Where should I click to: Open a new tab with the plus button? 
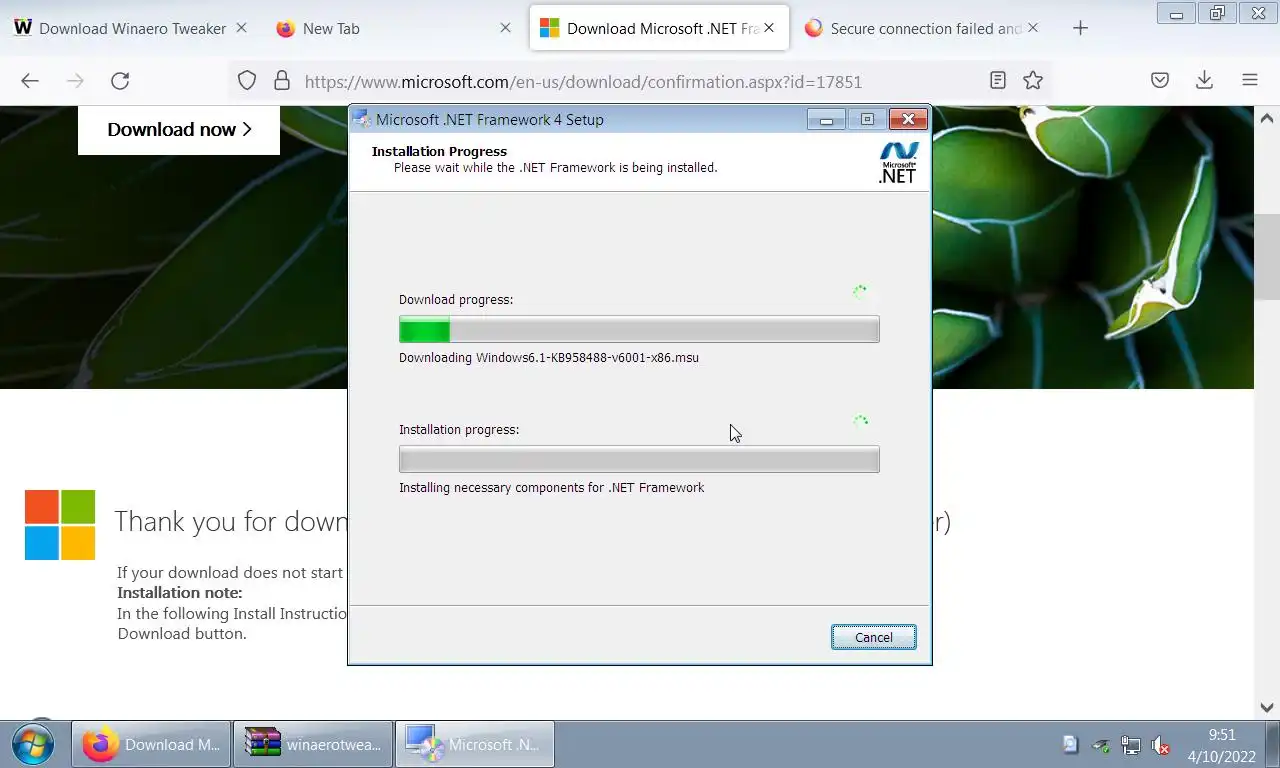click(x=1080, y=28)
